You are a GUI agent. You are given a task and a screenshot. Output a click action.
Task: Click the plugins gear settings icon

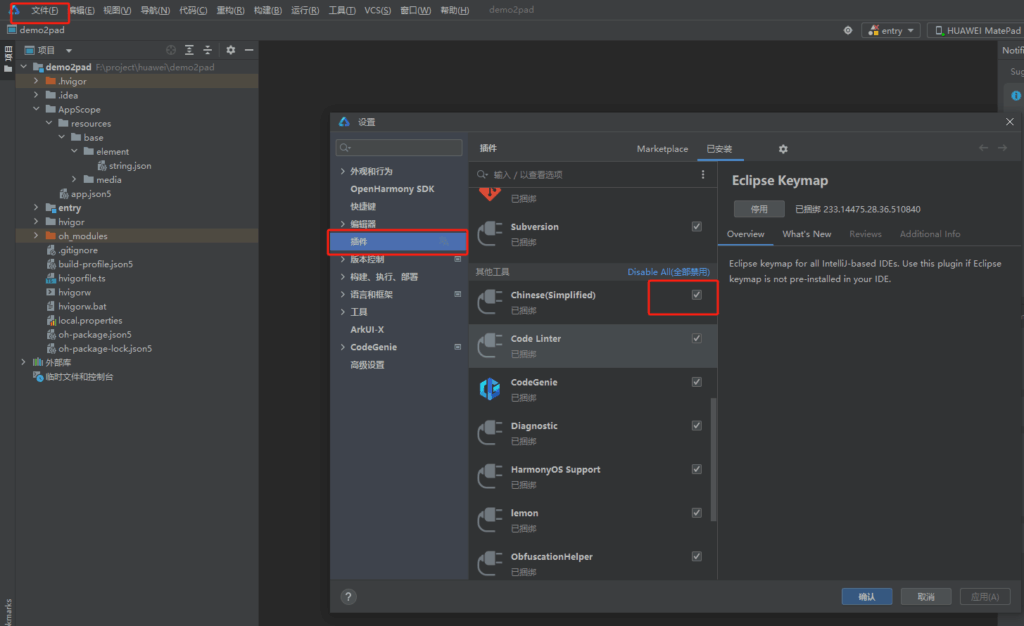(x=783, y=149)
